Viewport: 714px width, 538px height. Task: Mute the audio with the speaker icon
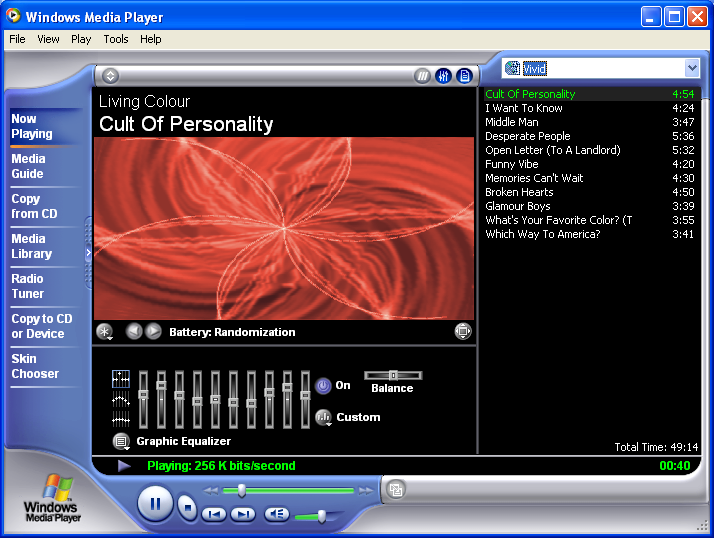tap(276, 514)
